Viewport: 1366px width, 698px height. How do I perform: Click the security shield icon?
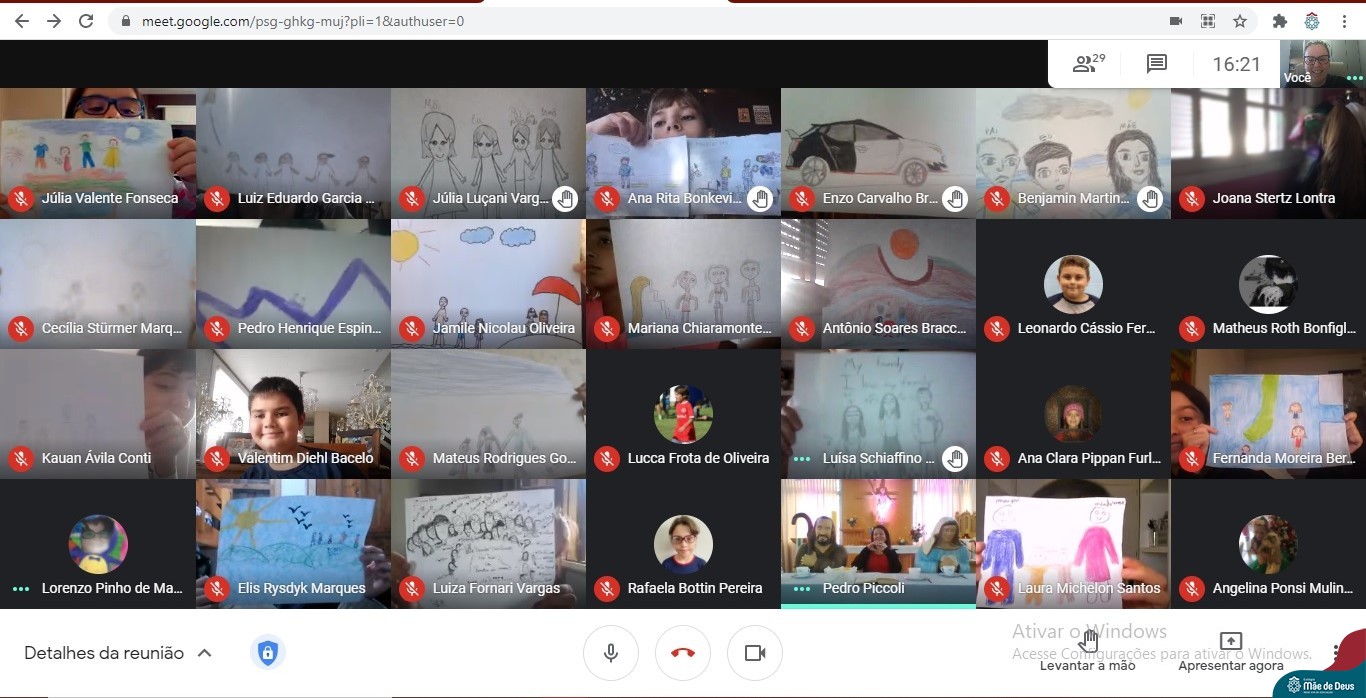pos(267,653)
